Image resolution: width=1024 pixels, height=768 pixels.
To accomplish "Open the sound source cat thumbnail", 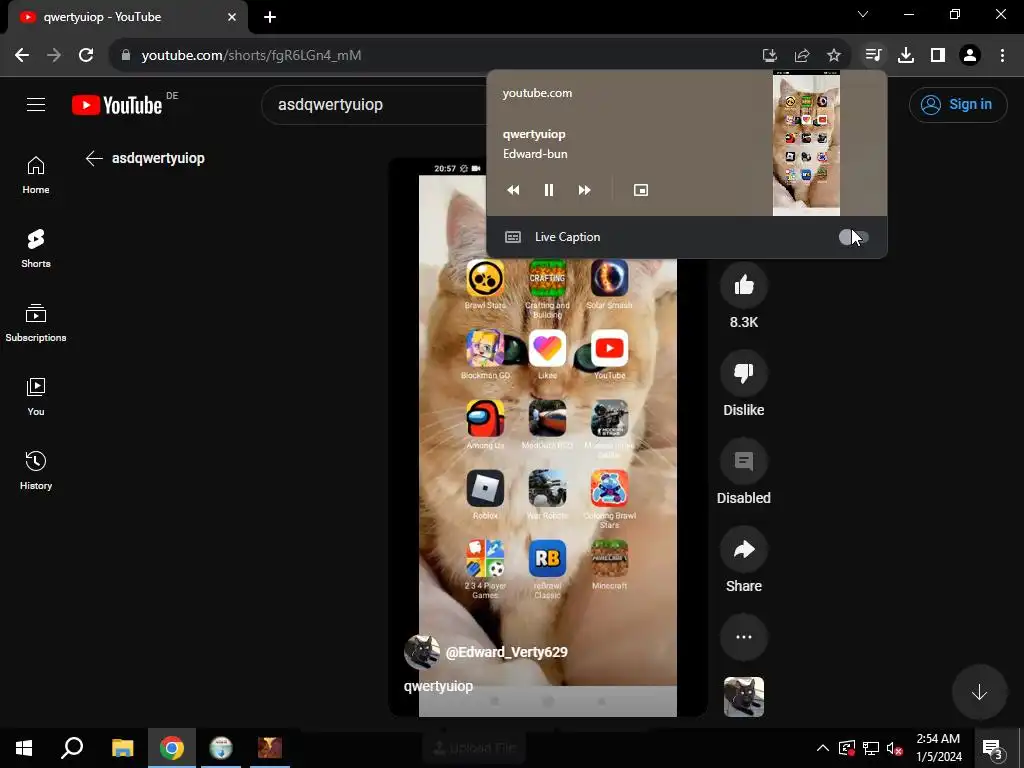I will coord(744,697).
